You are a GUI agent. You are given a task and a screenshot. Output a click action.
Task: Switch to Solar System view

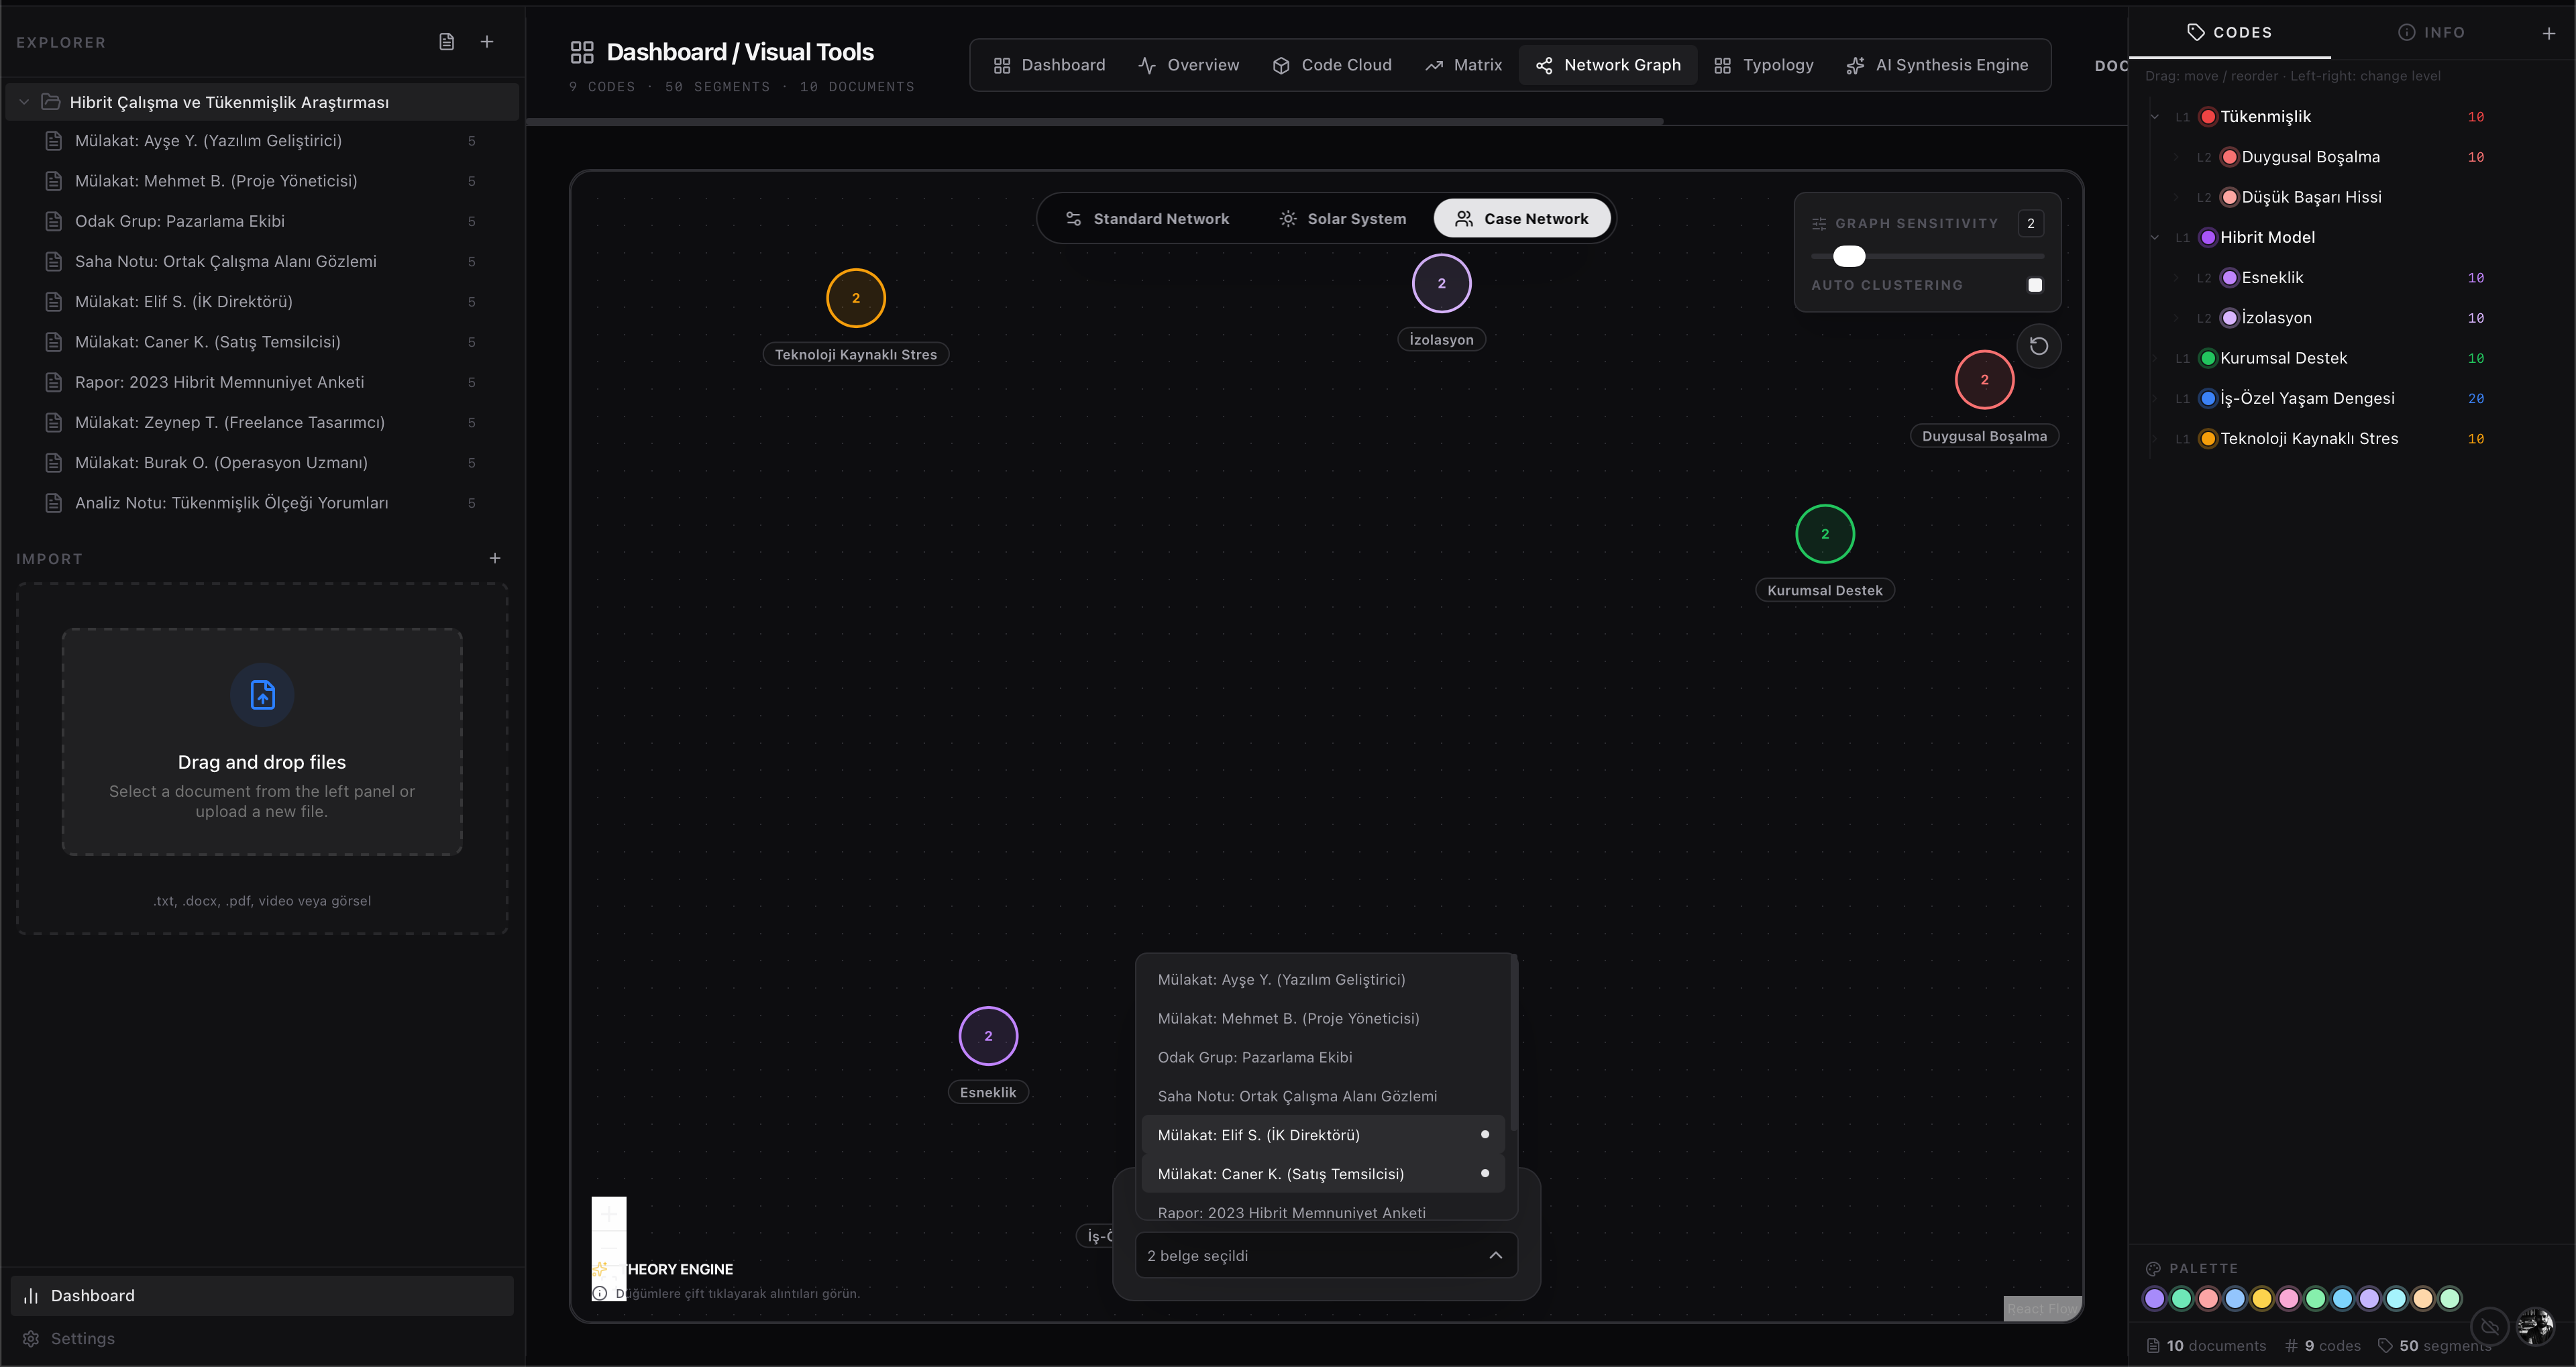[x=1342, y=219]
